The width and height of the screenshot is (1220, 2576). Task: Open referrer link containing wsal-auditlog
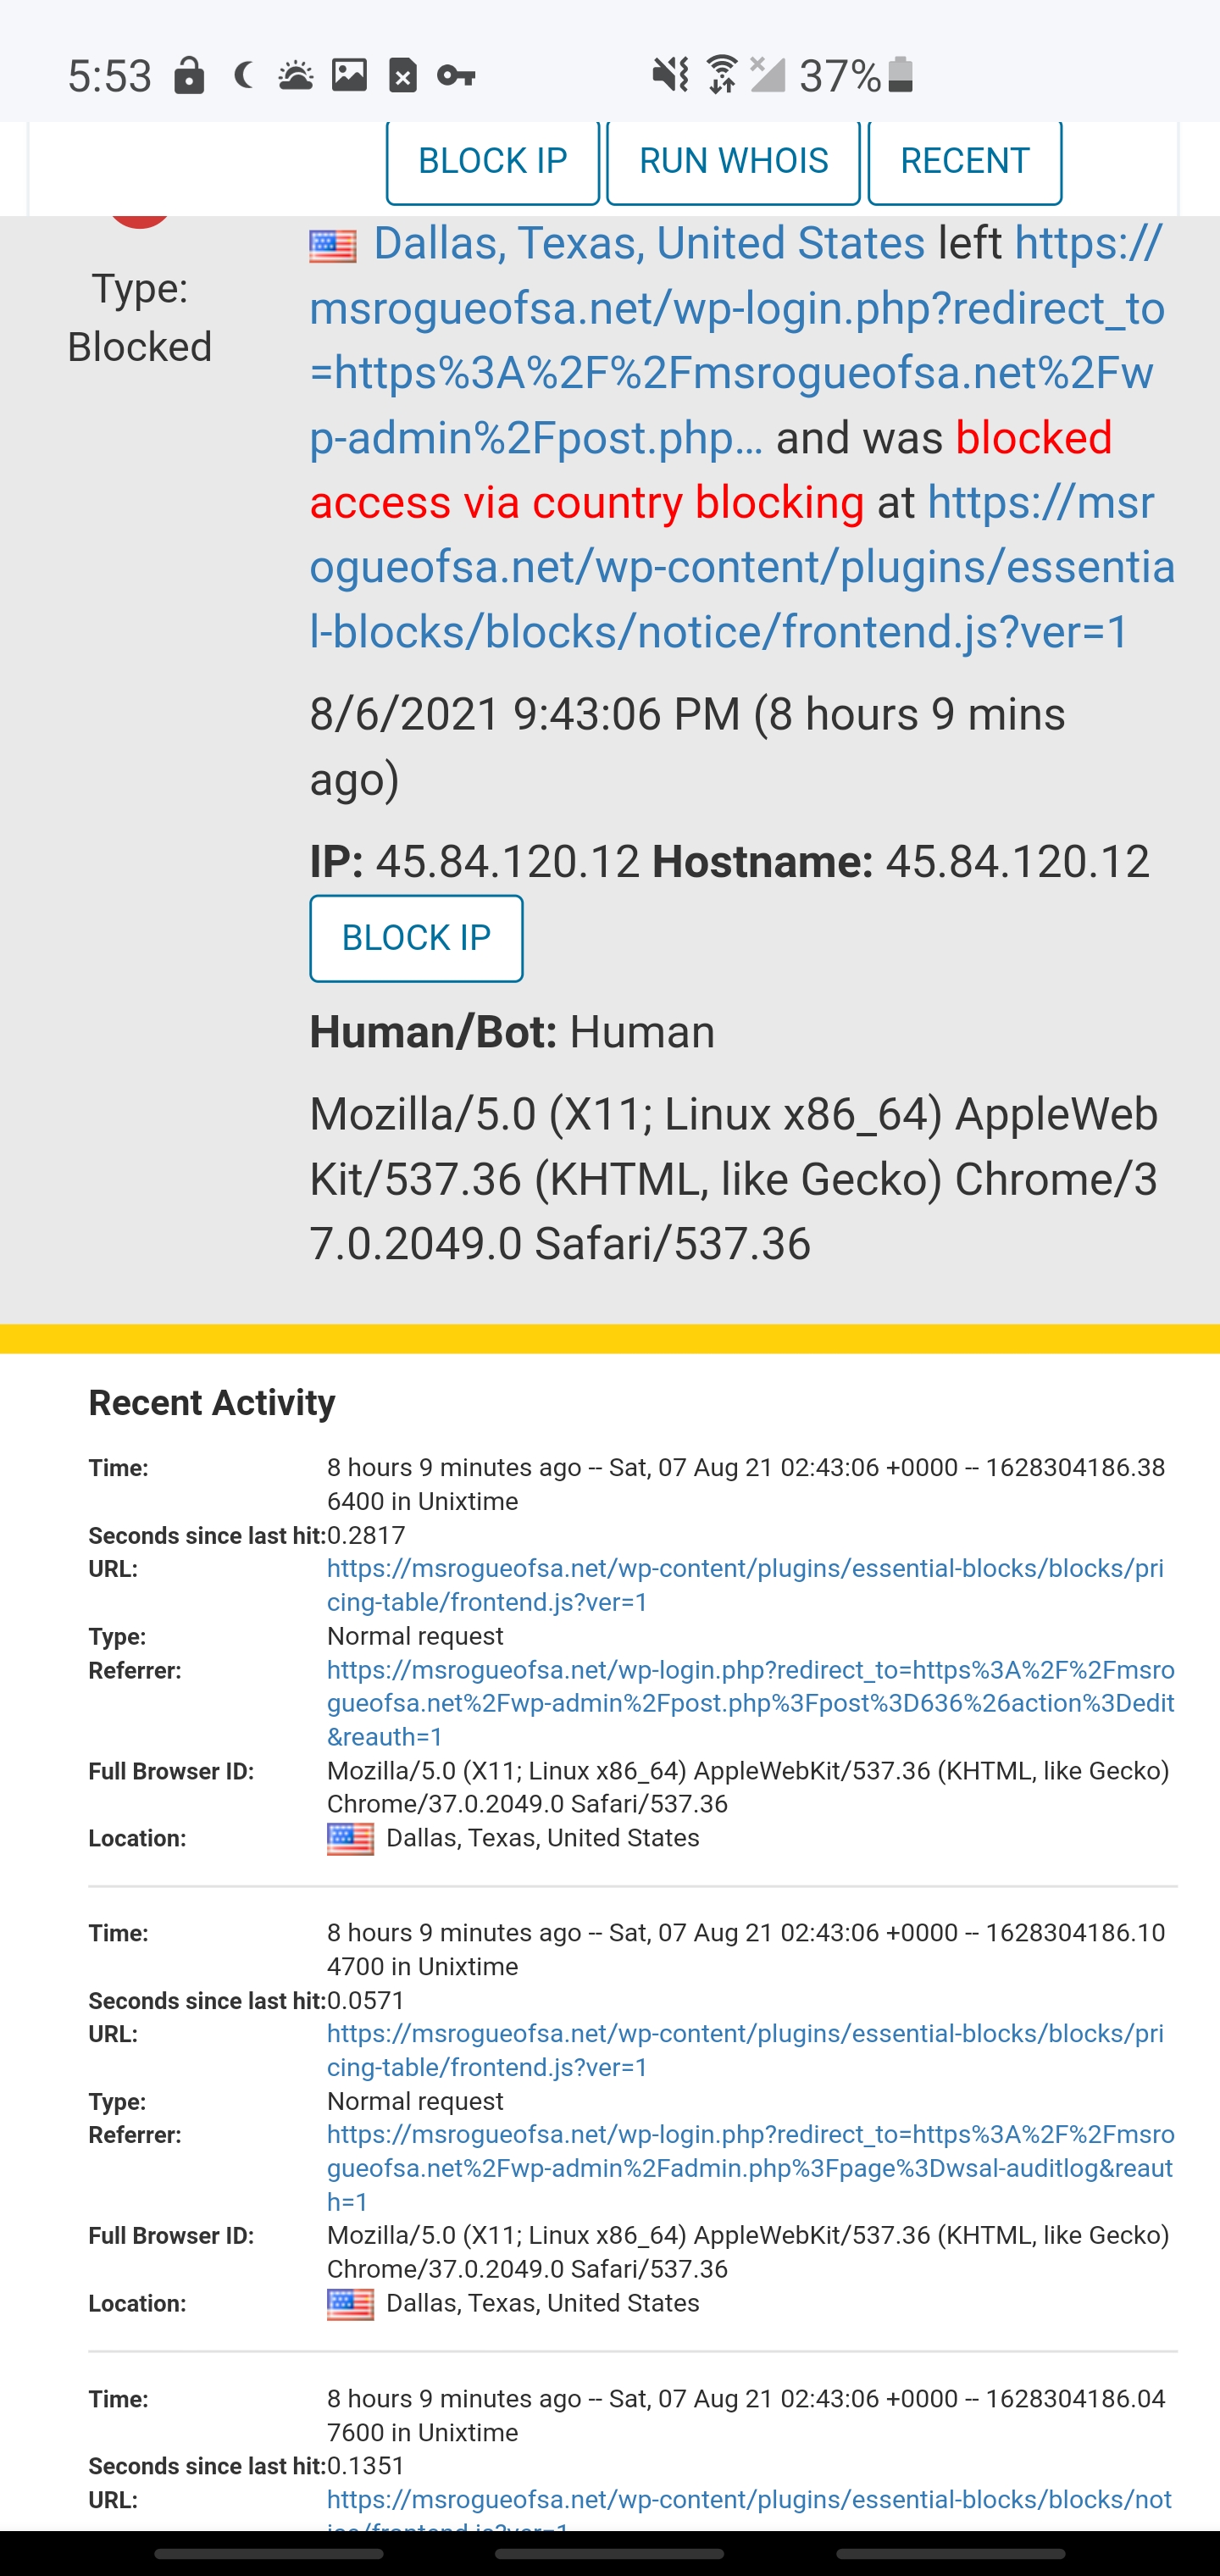click(750, 2168)
